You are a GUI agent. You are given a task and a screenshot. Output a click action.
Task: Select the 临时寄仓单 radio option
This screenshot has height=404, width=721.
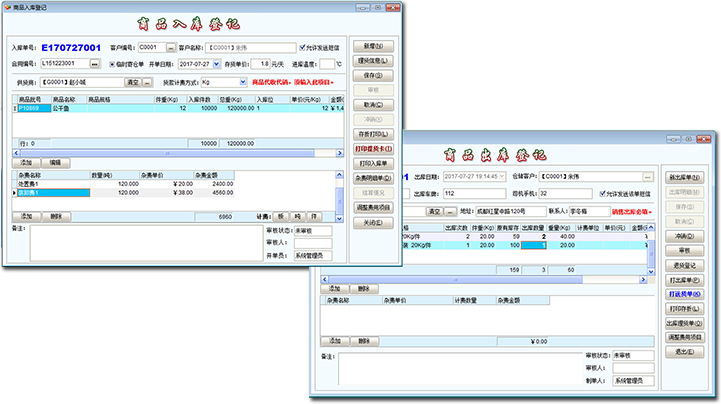(112, 64)
